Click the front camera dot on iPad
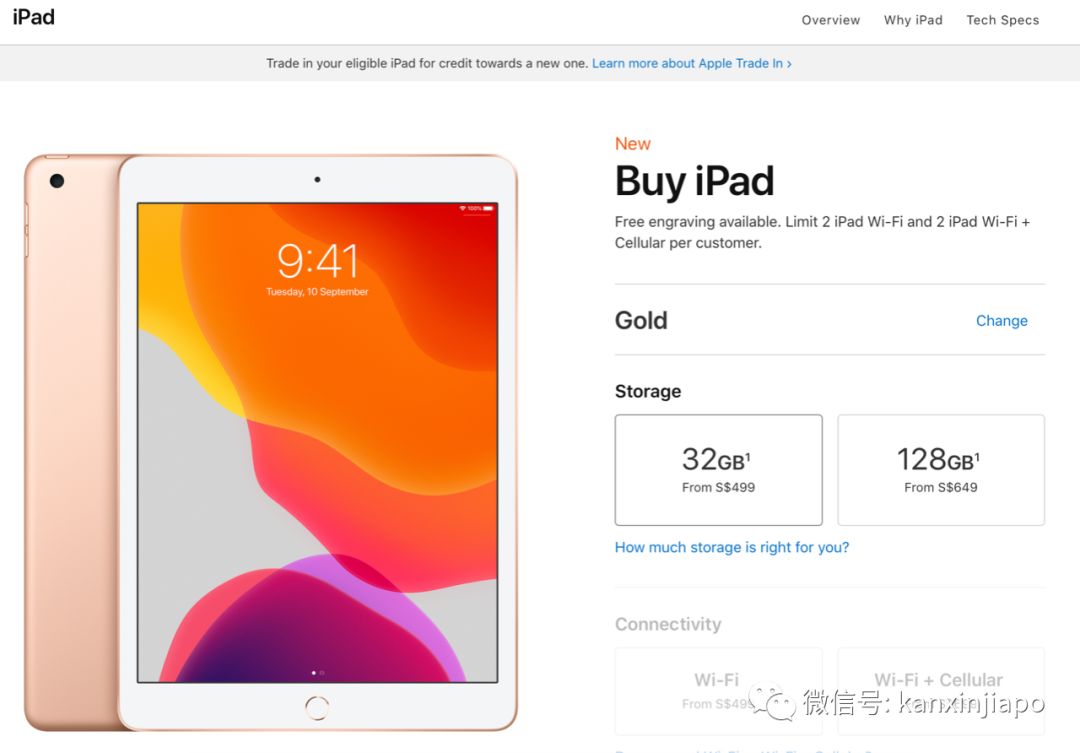This screenshot has width=1080, height=753. [317, 179]
